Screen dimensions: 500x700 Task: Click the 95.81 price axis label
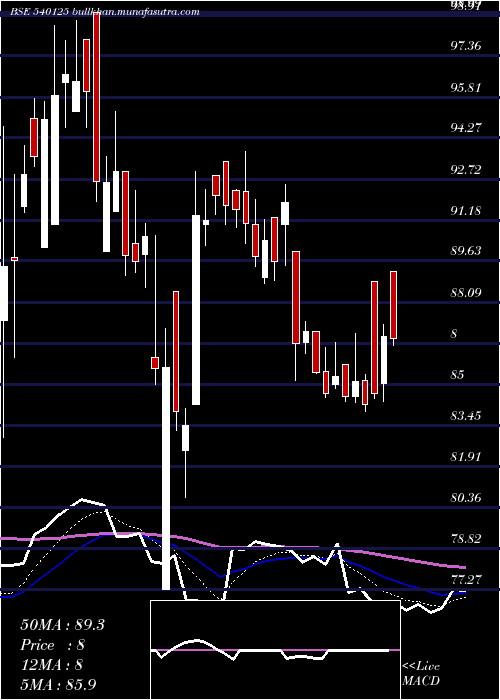(x=466, y=87)
